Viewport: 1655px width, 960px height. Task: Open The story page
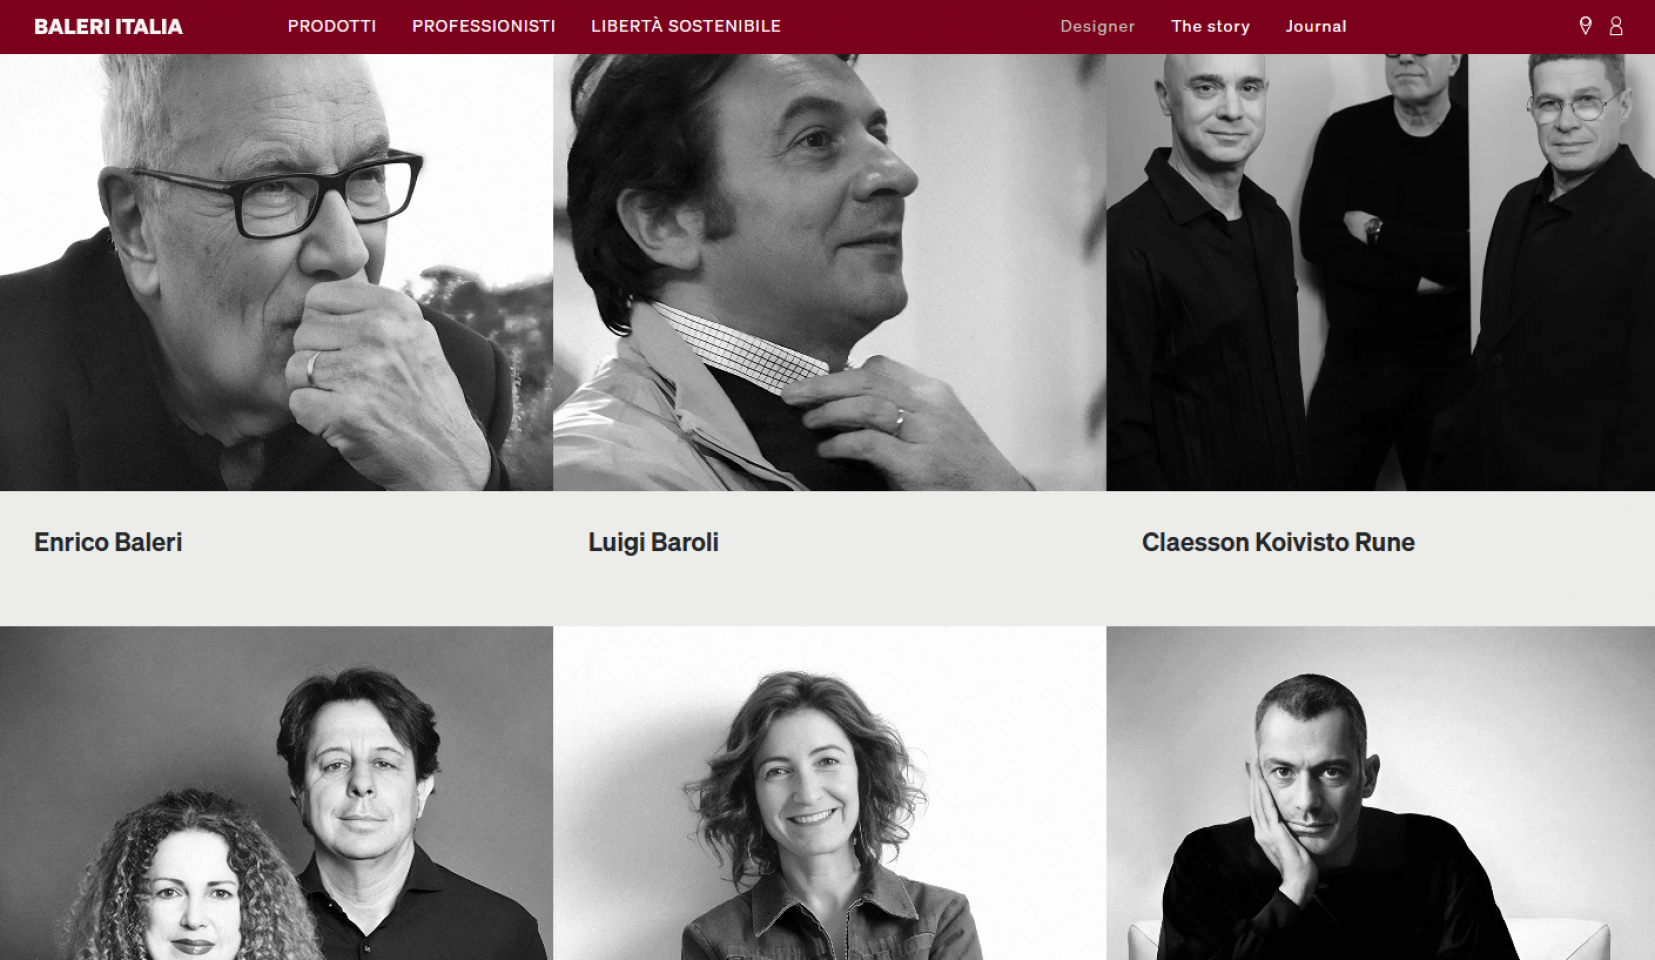1210,26
